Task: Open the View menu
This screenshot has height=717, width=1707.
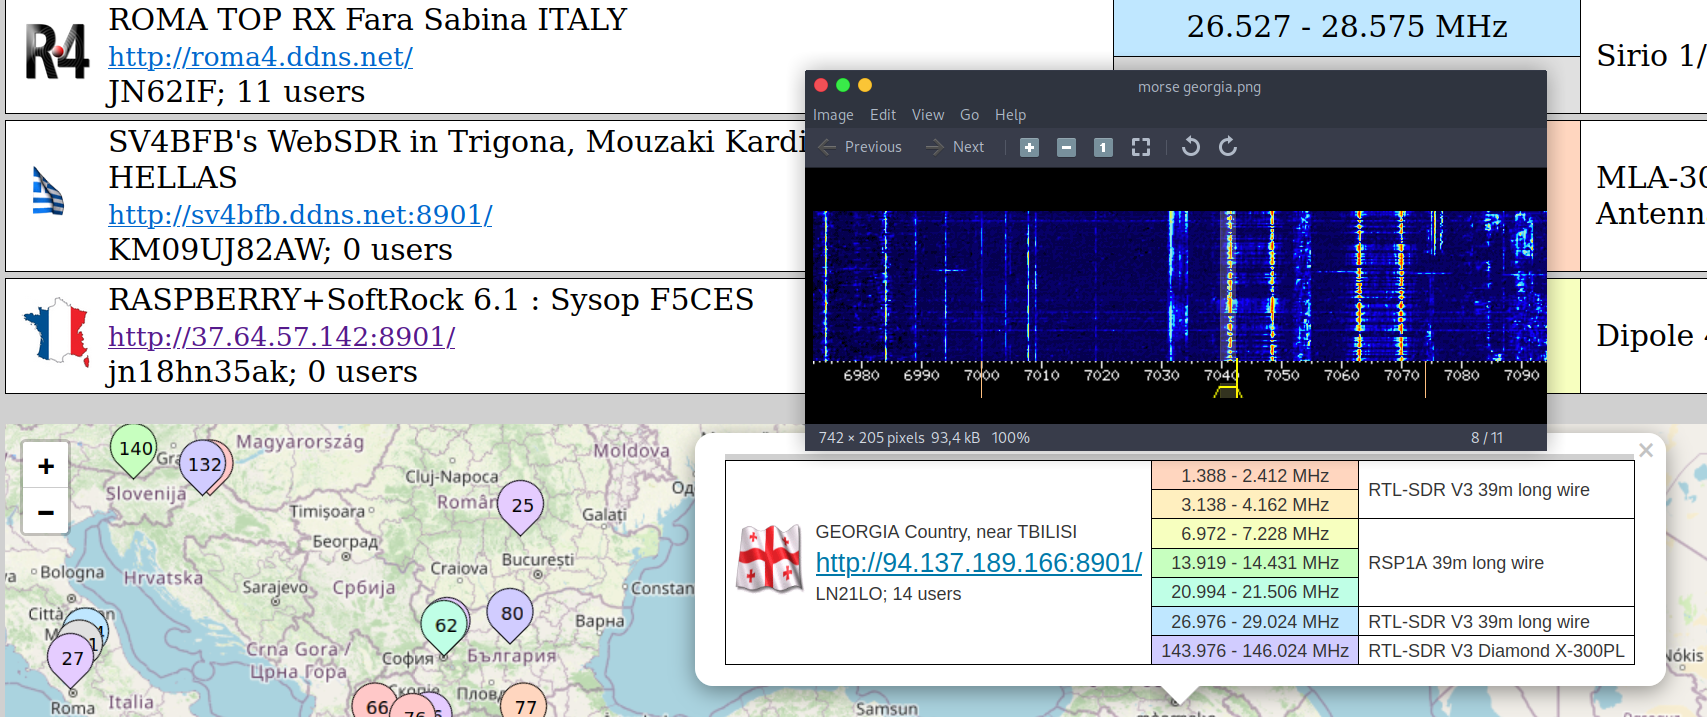Action: click(928, 115)
